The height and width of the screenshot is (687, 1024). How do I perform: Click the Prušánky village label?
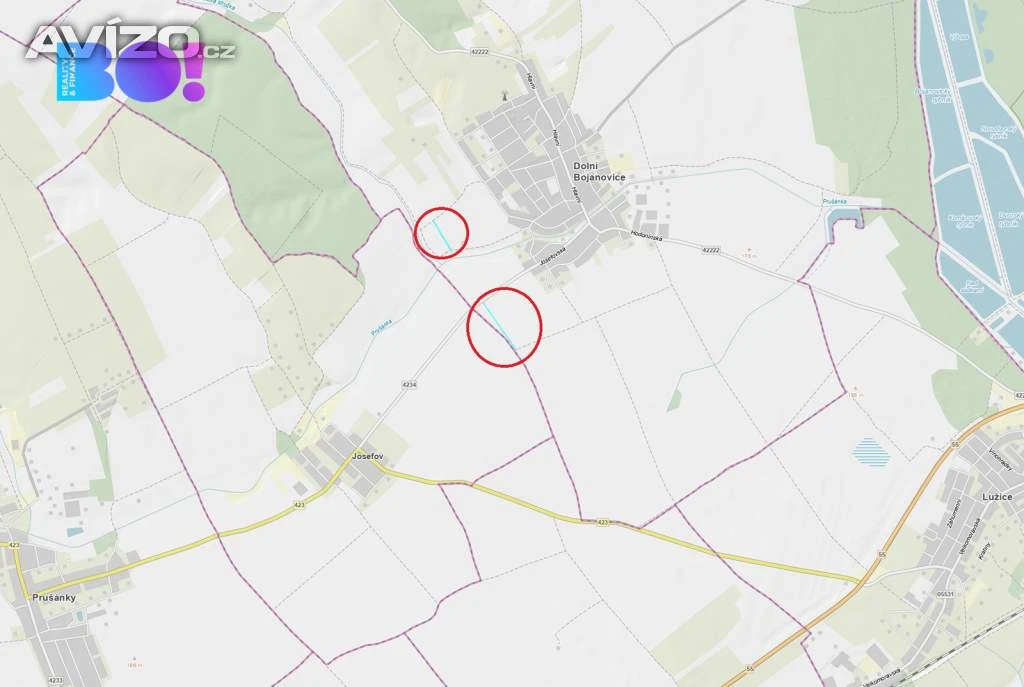(54, 598)
